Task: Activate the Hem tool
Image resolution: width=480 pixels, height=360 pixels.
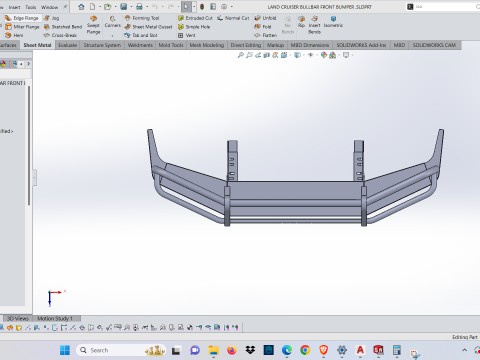Action: click(x=14, y=35)
